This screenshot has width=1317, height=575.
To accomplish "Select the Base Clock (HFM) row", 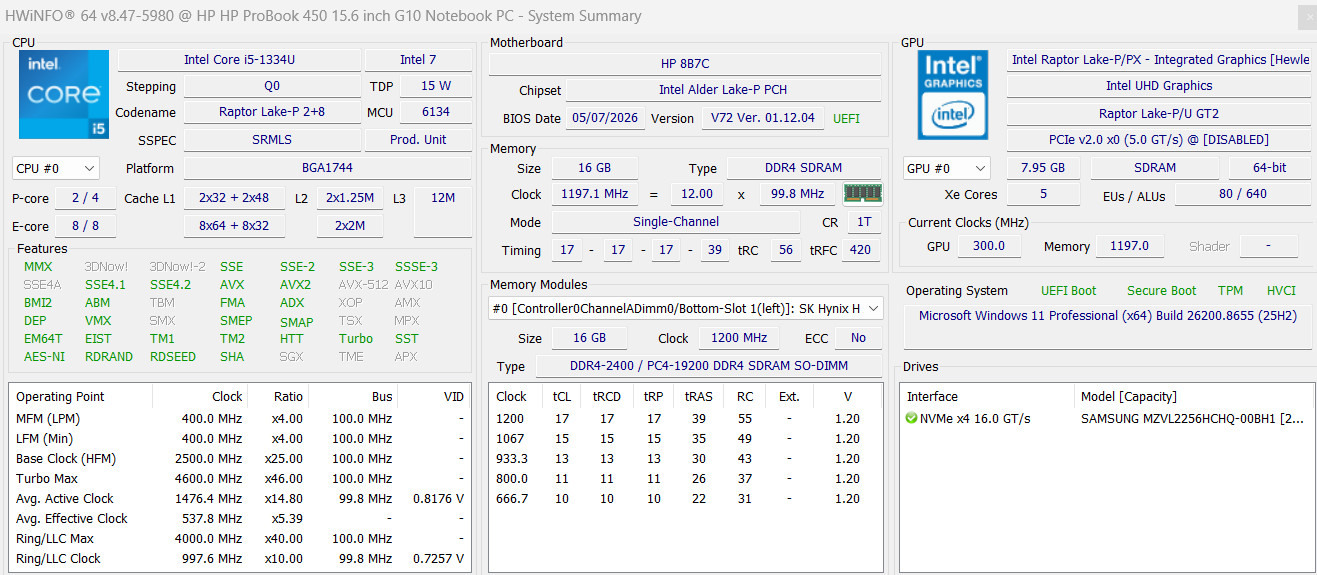I will 240,459.
